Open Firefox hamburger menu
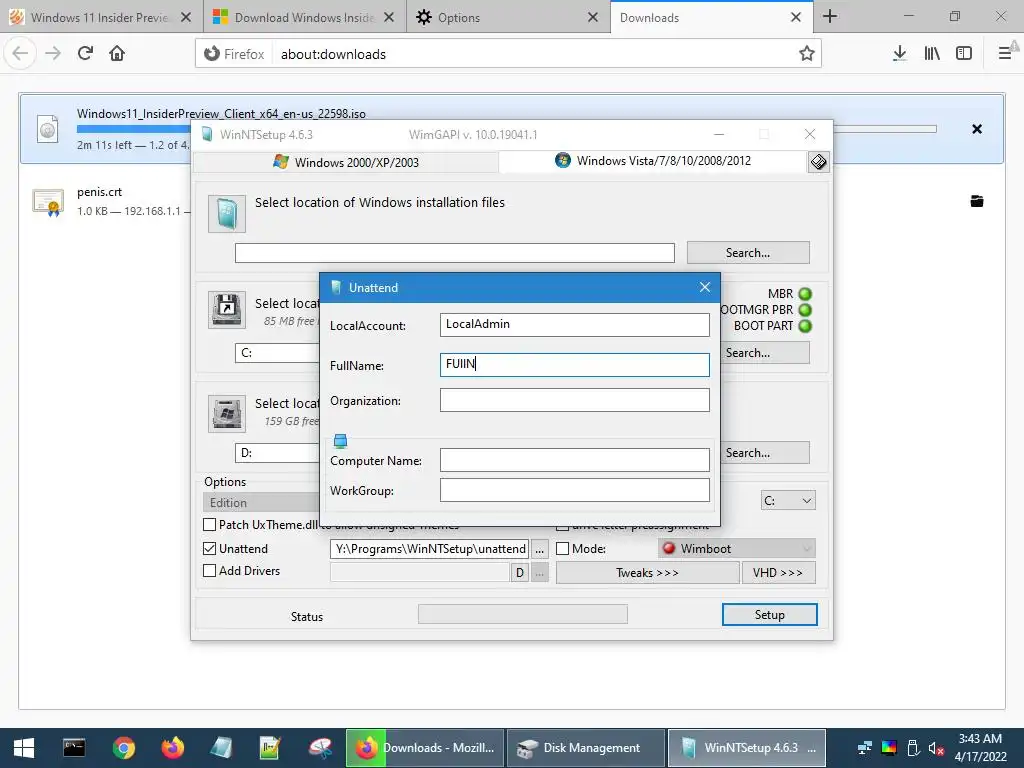 1005,54
